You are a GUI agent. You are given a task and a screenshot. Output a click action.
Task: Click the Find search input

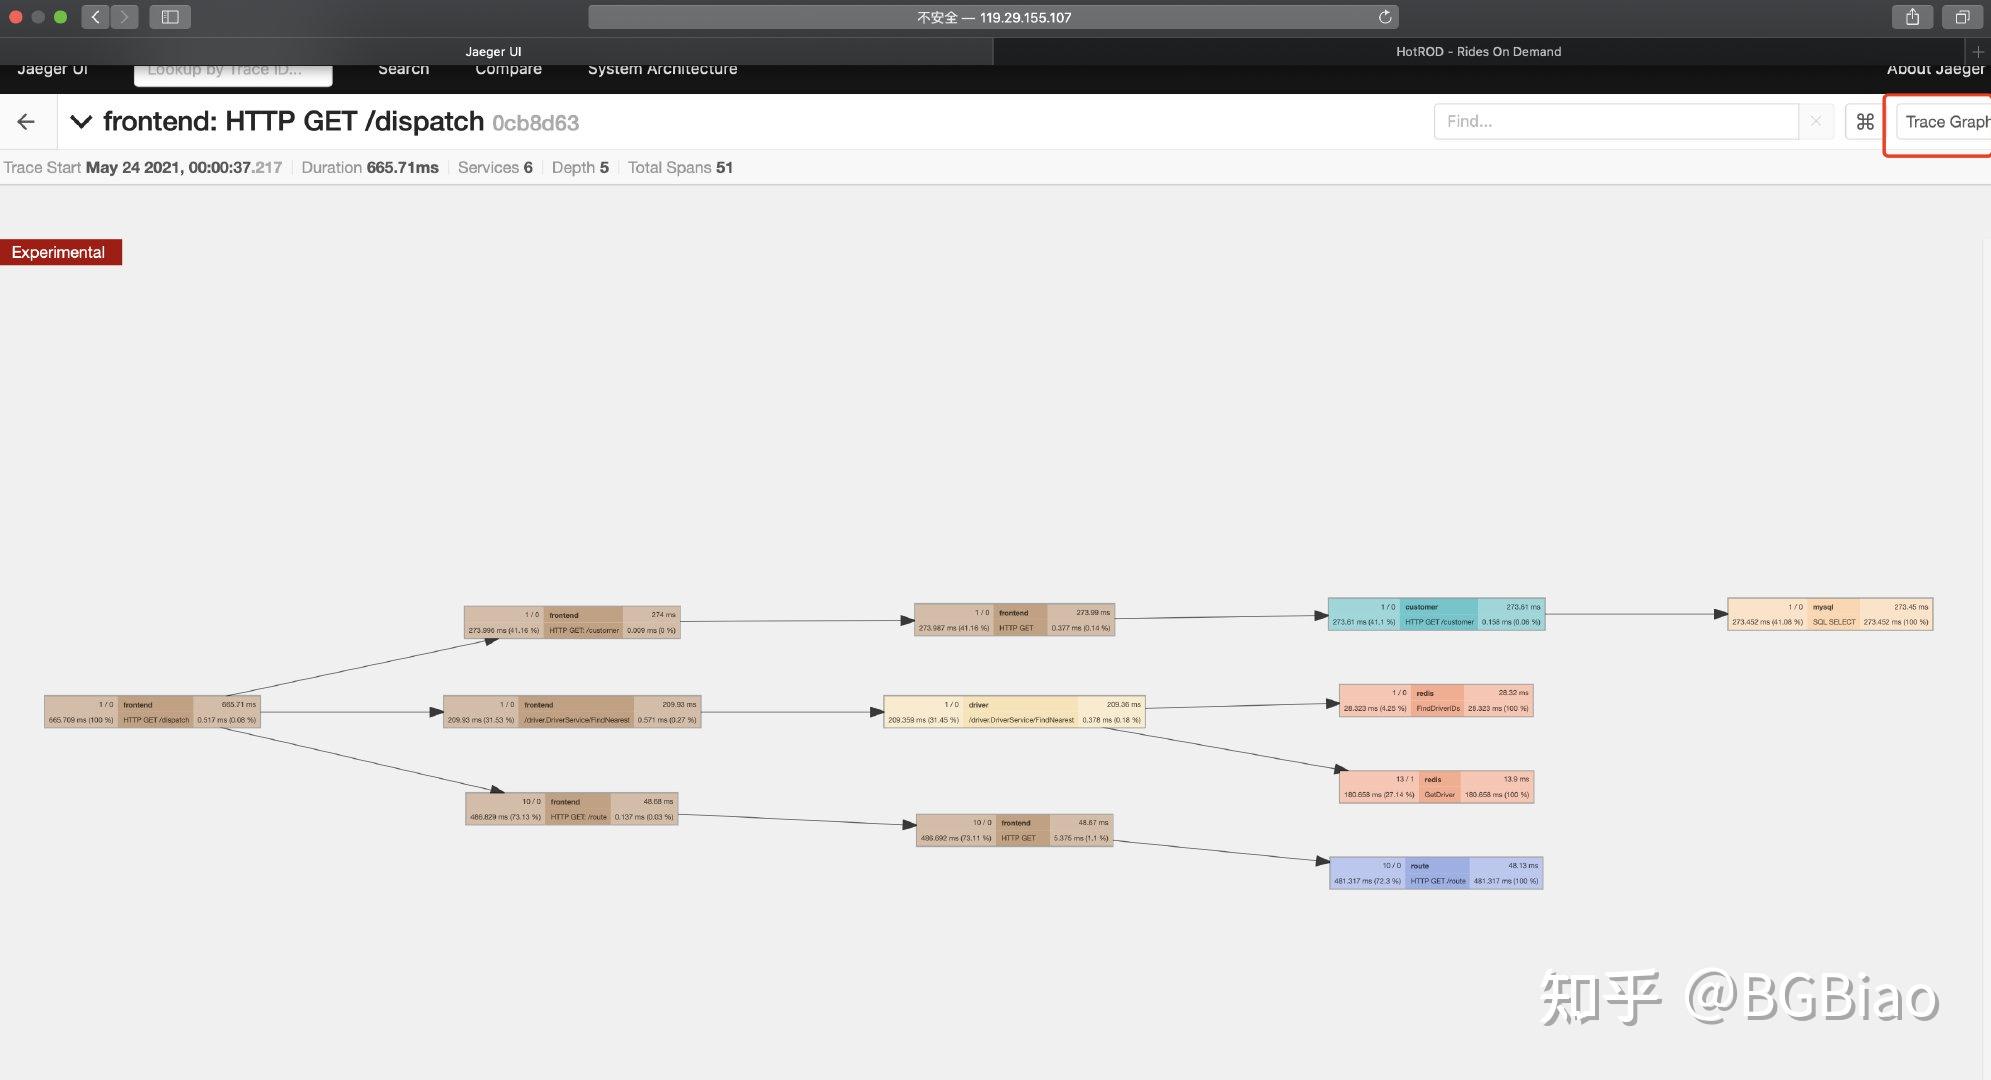pos(1615,122)
